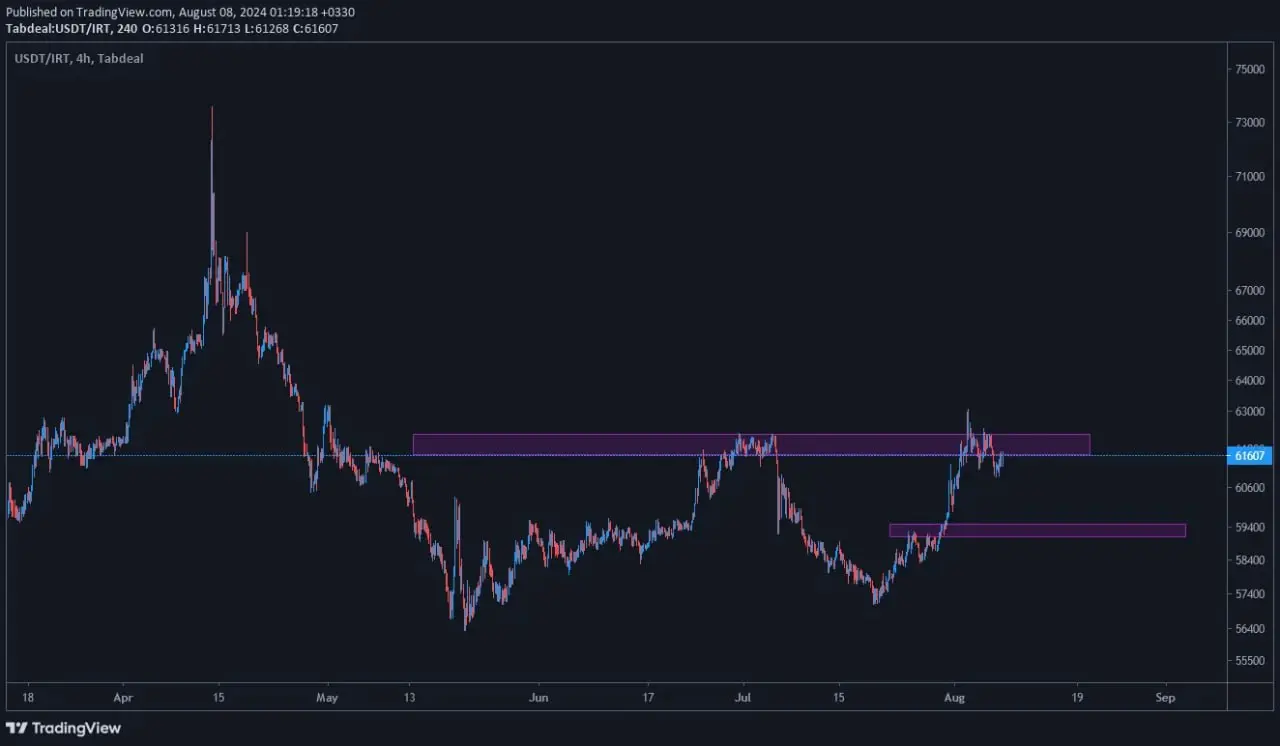Click the 'Tabdeal:USDT/IRT, 240' OHLC header line
Image resolution: width=1280 pixels, height=746 pixels.
pos(172,28)
